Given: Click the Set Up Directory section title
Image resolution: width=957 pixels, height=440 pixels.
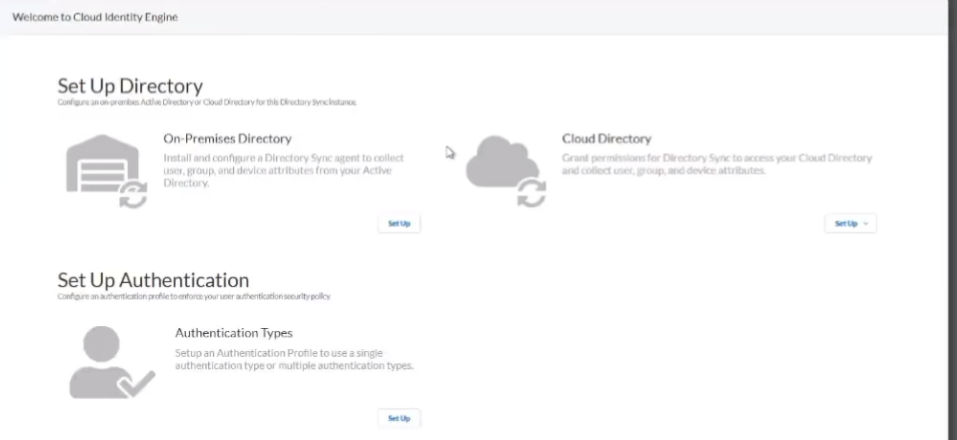Looking at the screenshot, I should click(x=130, y=85).
